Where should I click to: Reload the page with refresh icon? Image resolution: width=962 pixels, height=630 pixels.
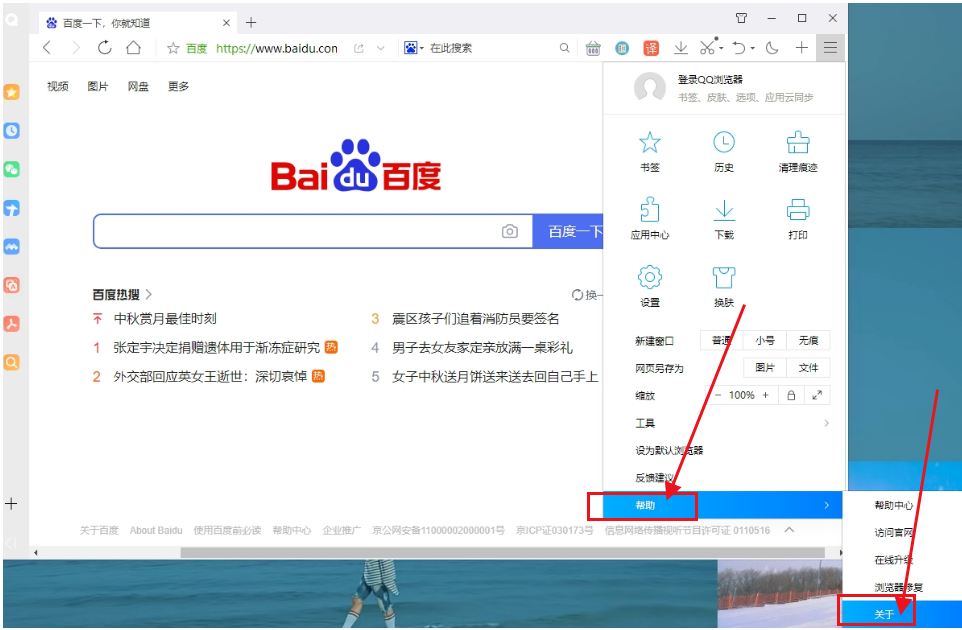point(104,48)
